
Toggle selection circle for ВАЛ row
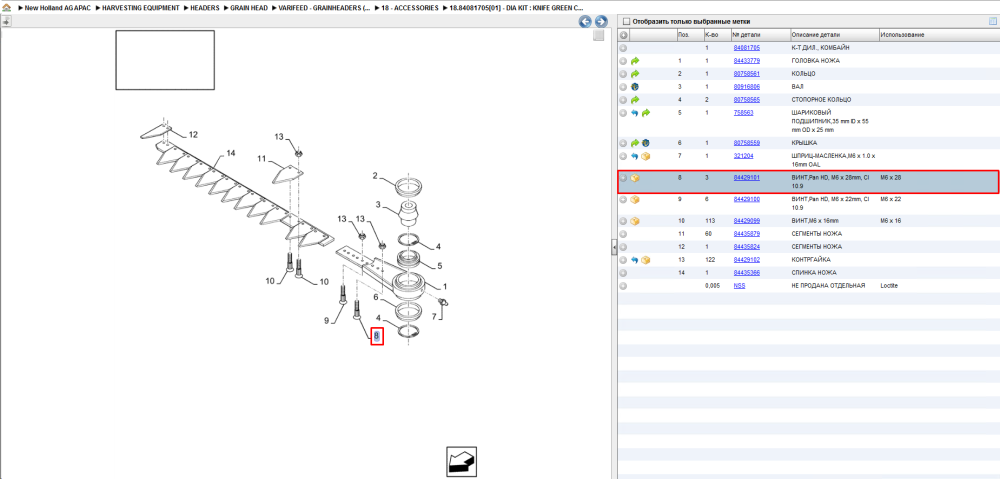pos(624,86)
